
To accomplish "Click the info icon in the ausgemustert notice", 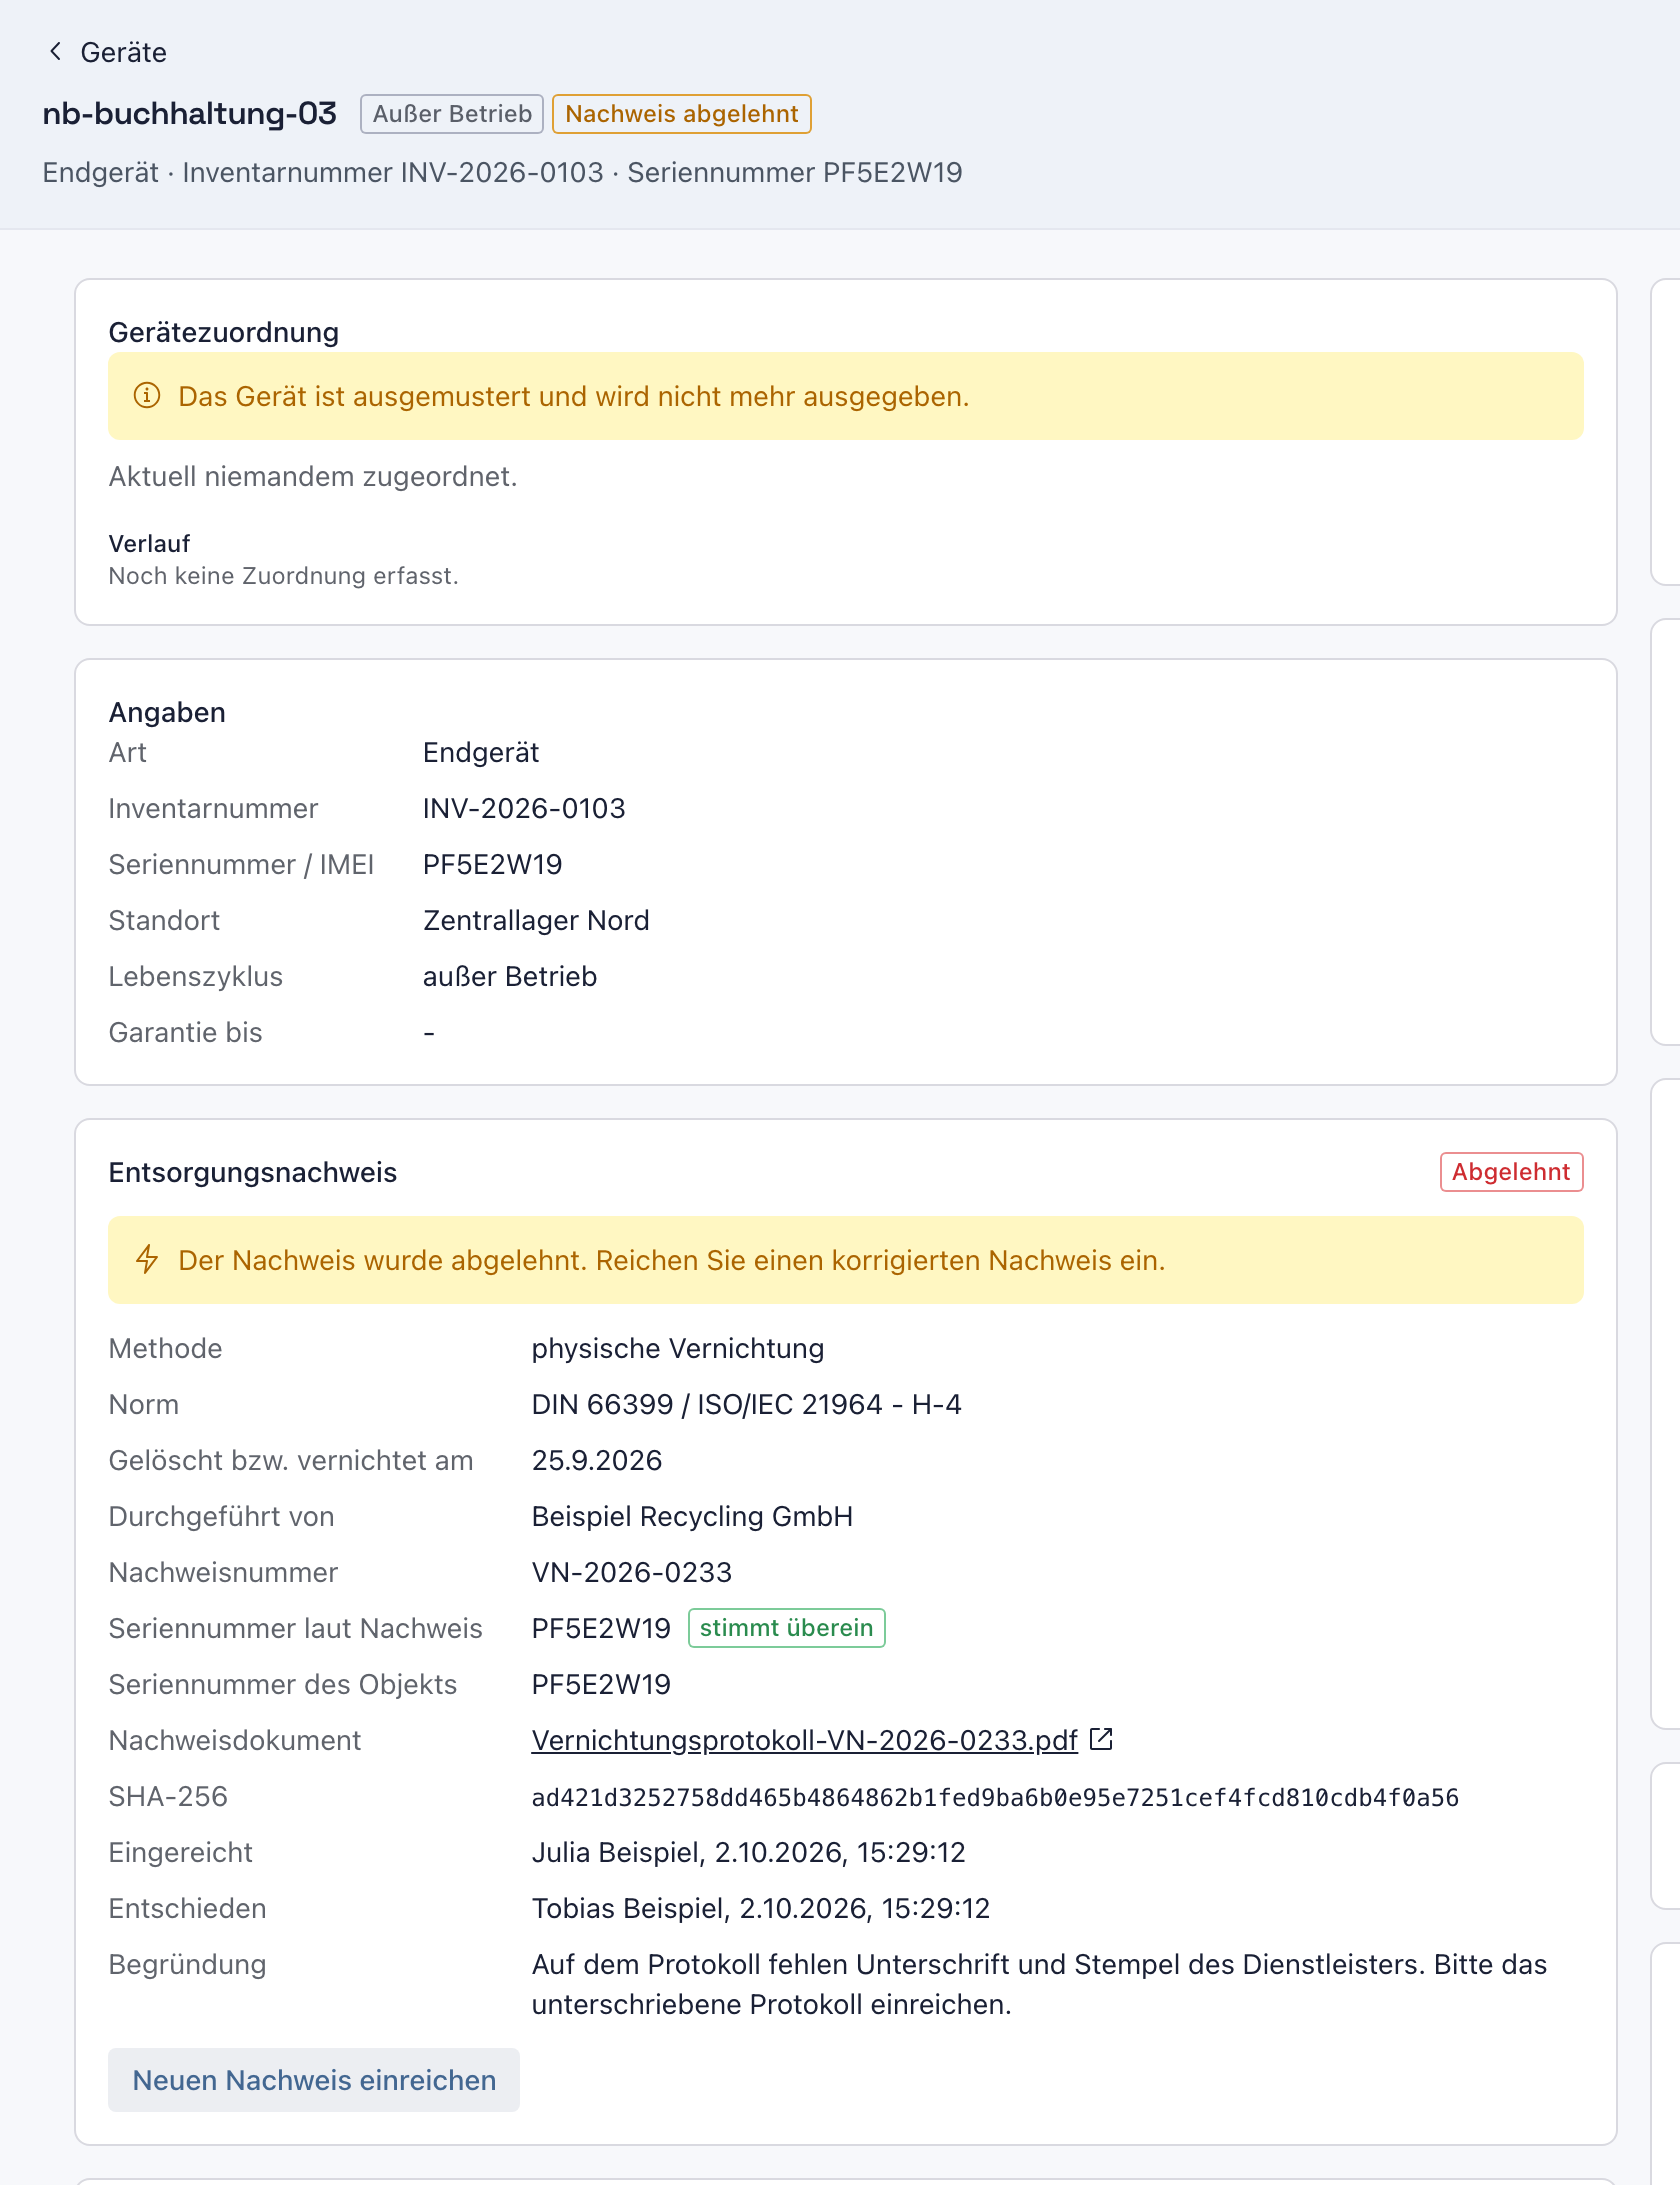I will click(x=147, y=396).
